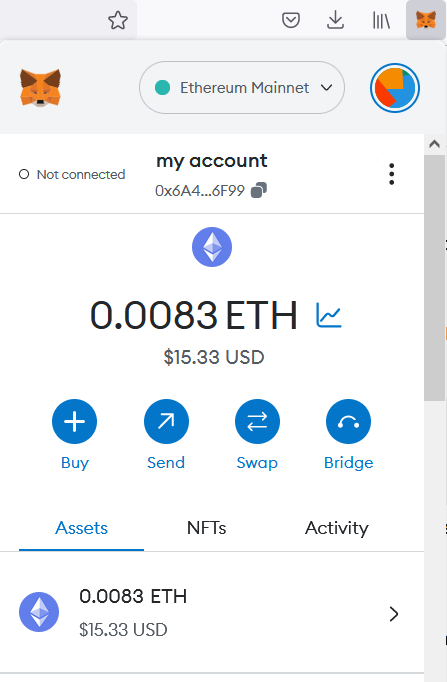The width and height of the screenshot is (447, 682).
Task: Click the MetaMask fox logo
Action: 40,87
